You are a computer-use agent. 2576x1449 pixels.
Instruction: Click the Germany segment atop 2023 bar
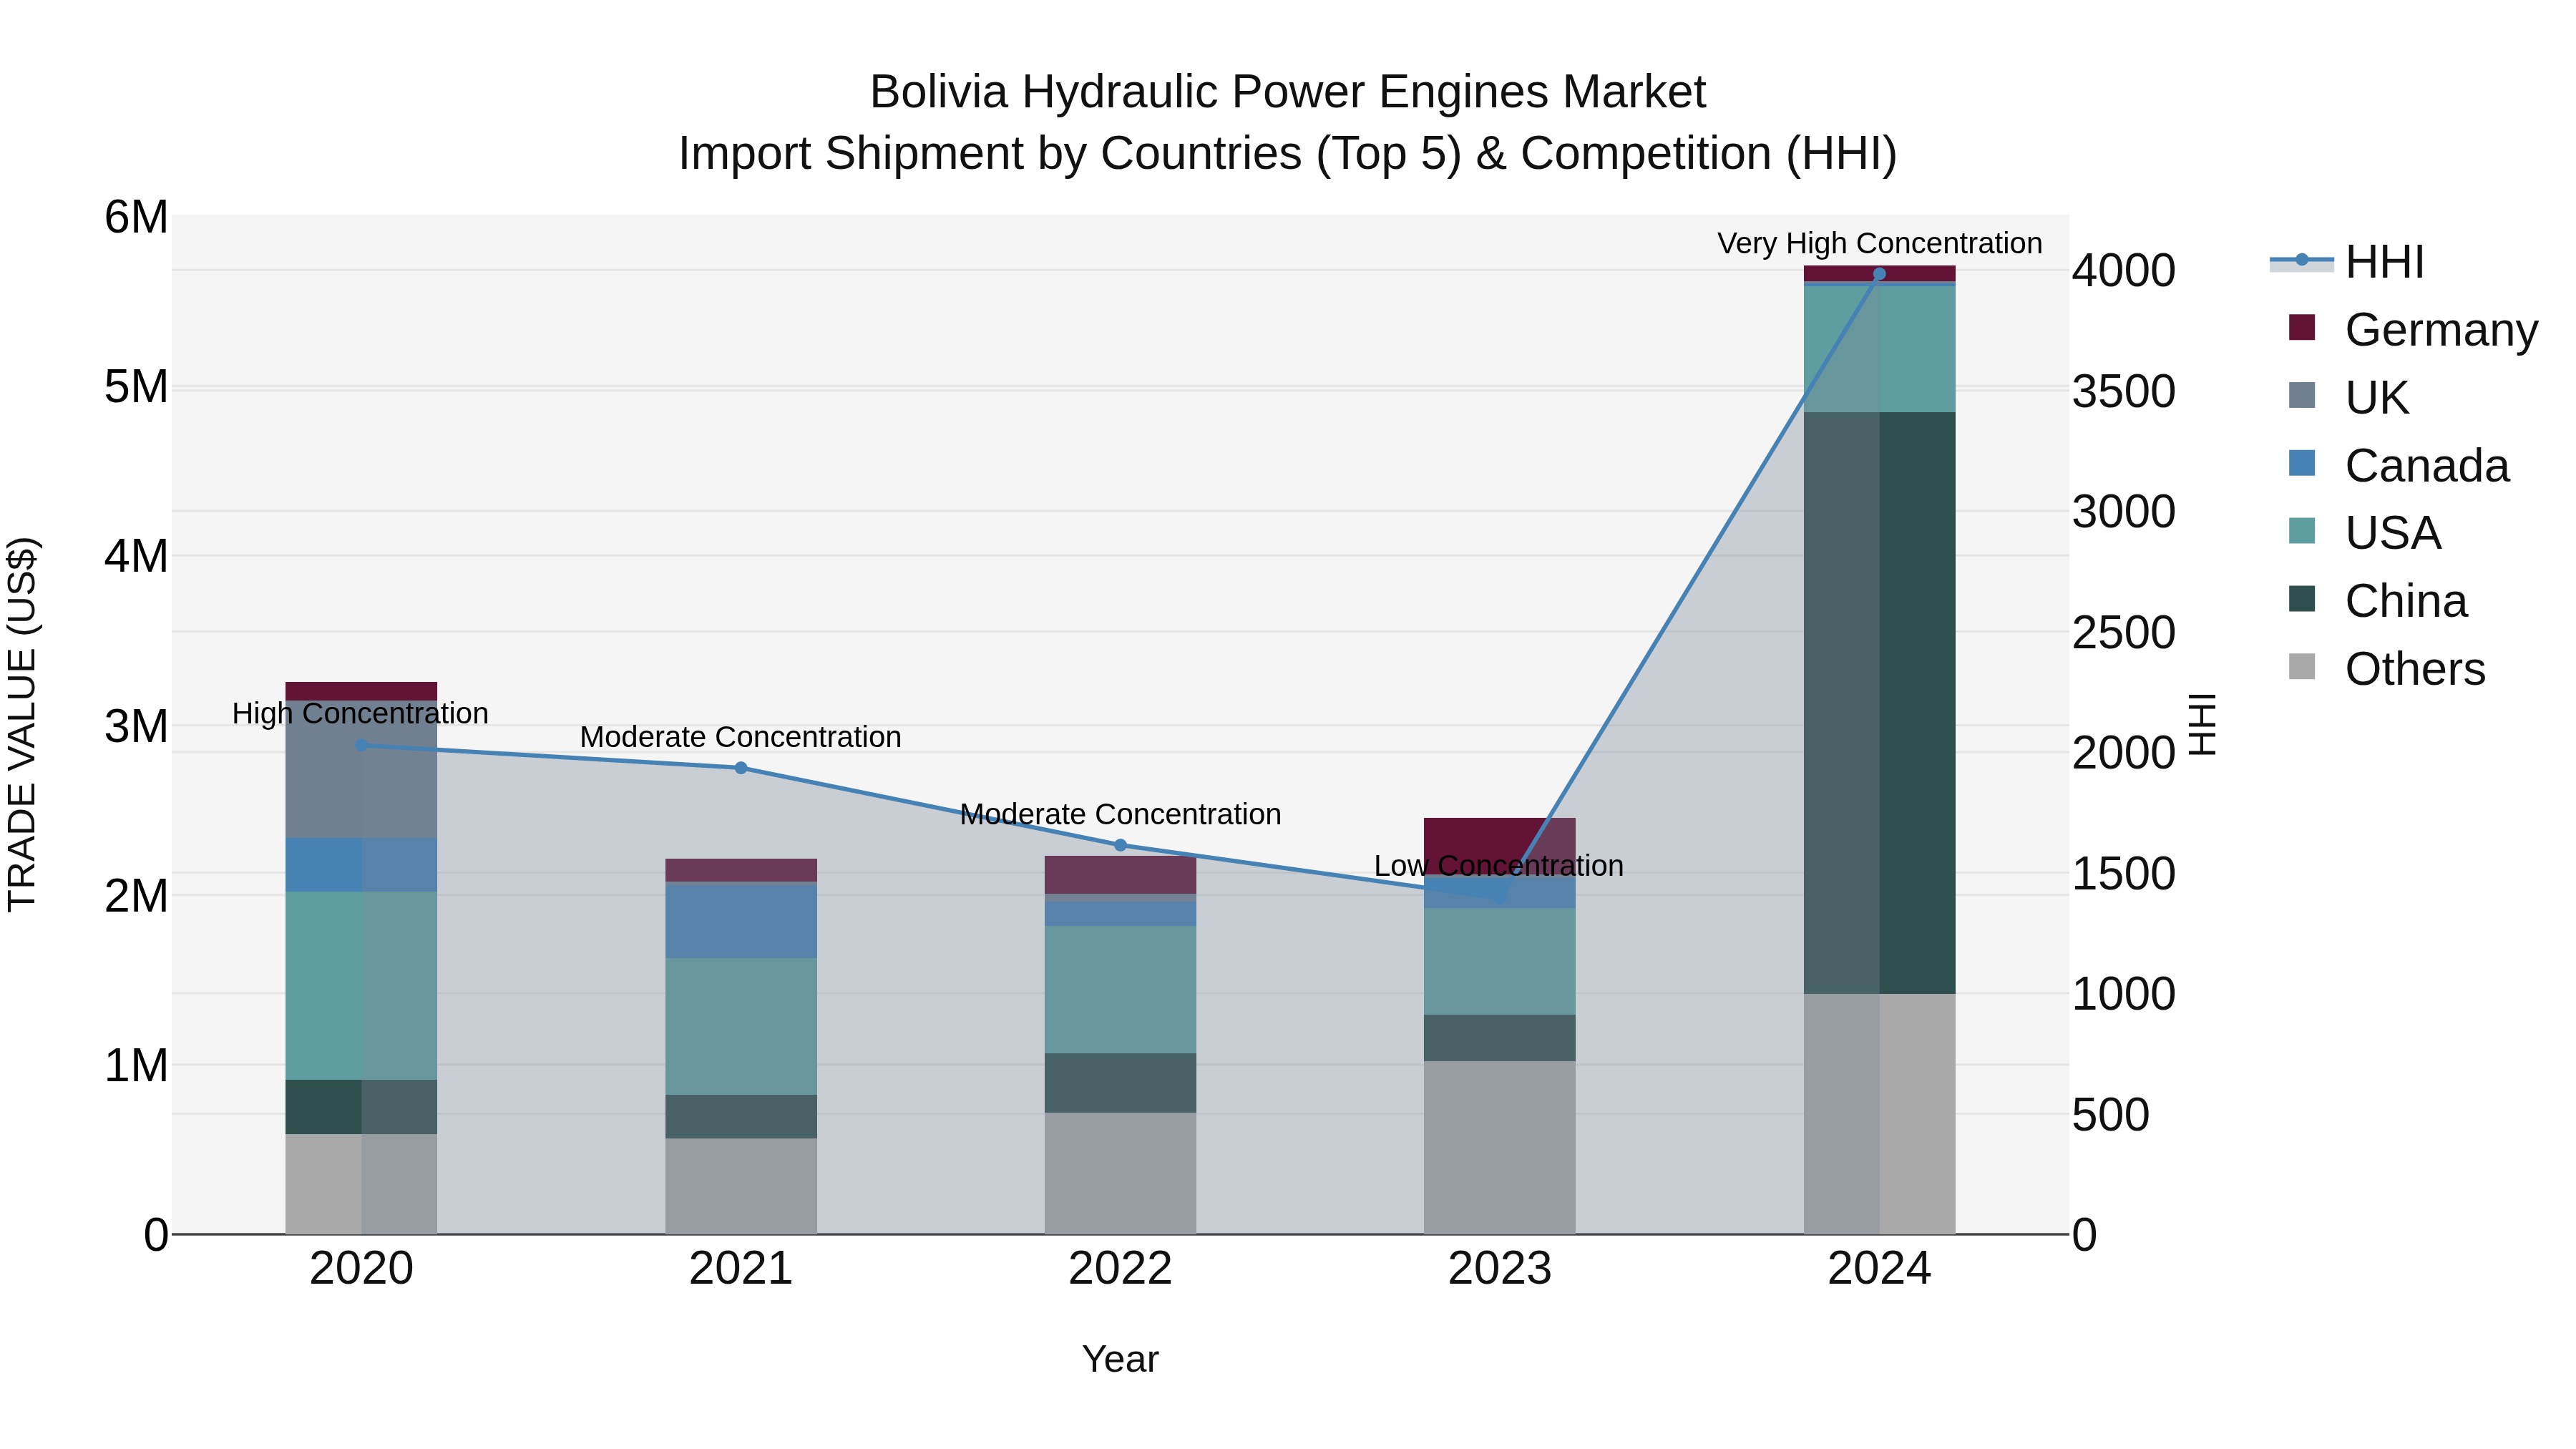click(1499, 846)
